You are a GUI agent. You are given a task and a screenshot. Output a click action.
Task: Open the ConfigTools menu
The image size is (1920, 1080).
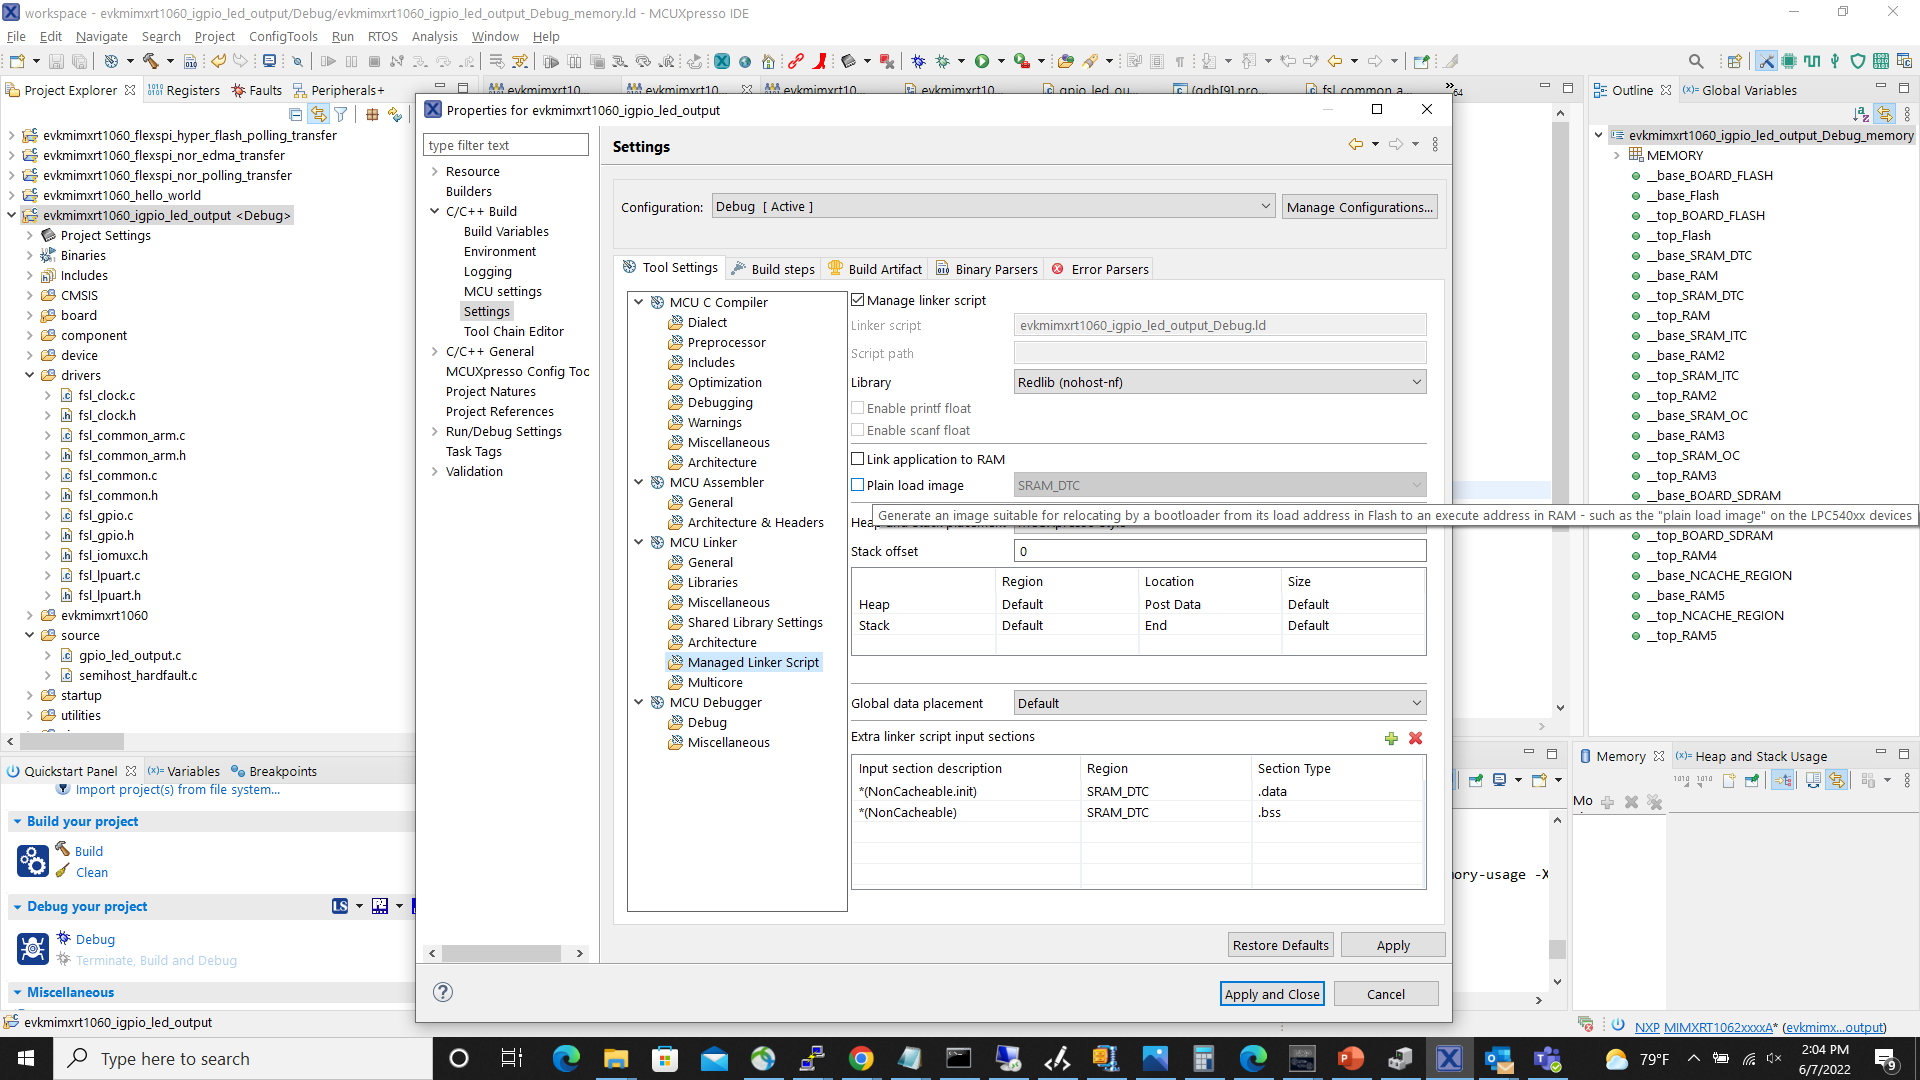point(283,36)
